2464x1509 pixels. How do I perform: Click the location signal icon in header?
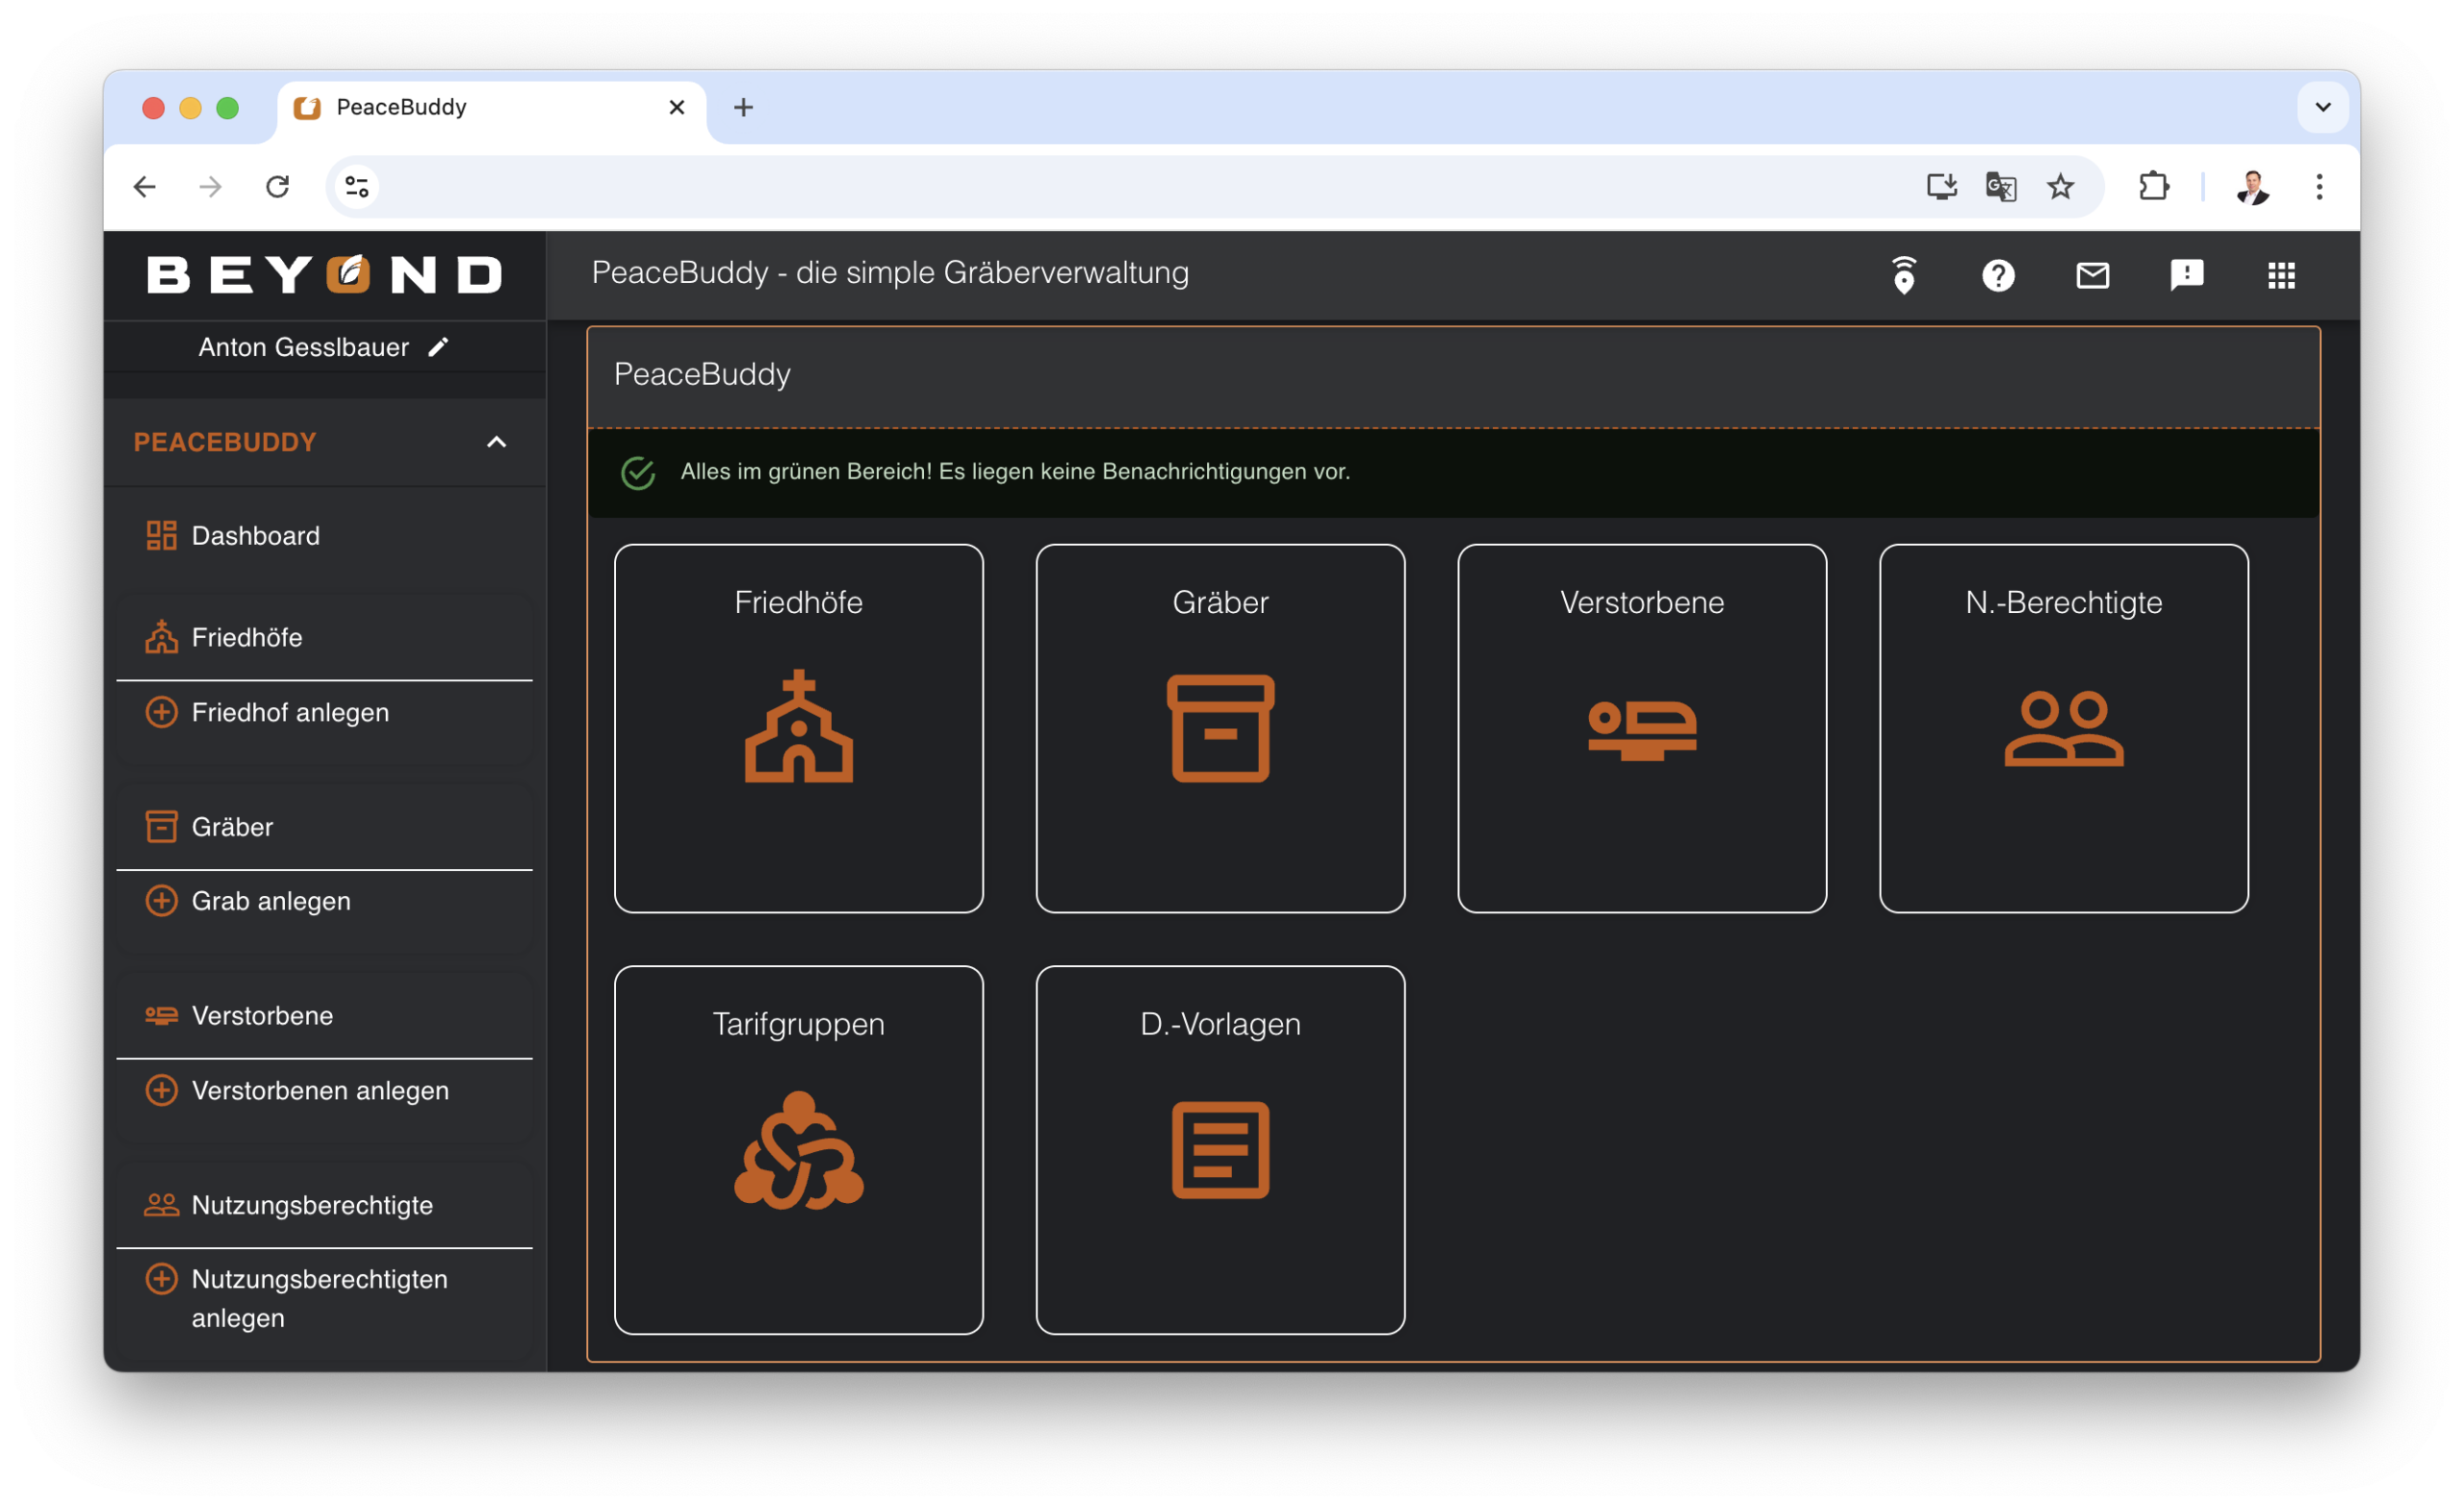pyautogui.click(x=1903, y=275)
